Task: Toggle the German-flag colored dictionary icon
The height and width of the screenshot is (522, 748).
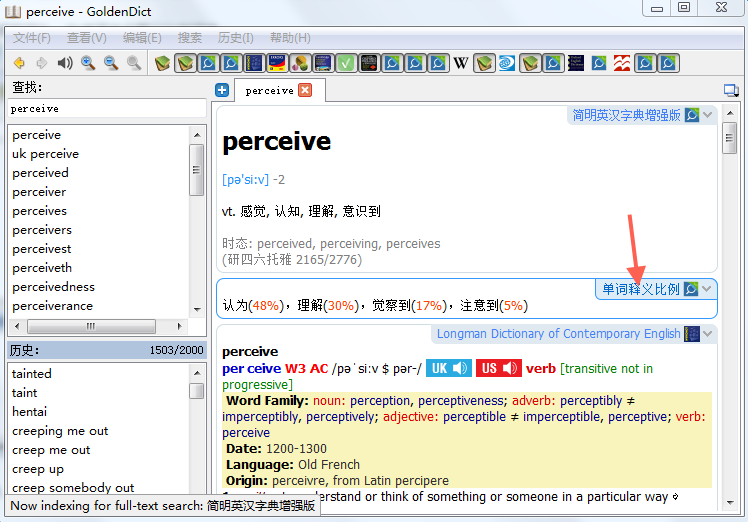Action: pyautogui.click(x=277, y=63)
